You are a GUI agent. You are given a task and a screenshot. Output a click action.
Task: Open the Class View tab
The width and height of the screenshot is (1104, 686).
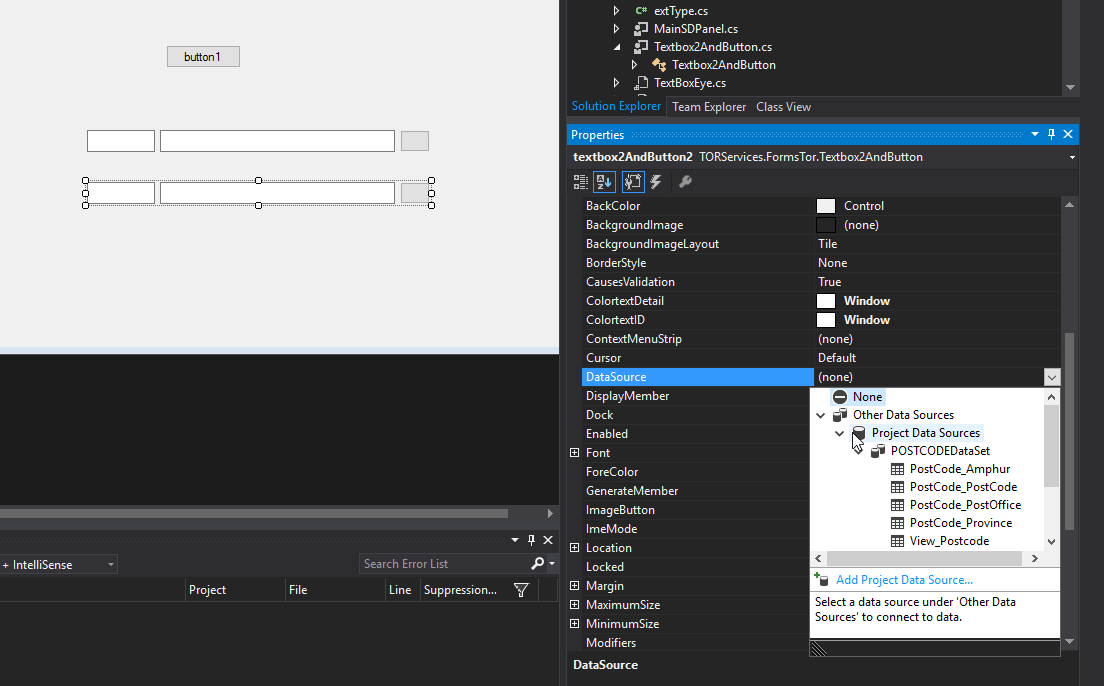coord(783,107)
